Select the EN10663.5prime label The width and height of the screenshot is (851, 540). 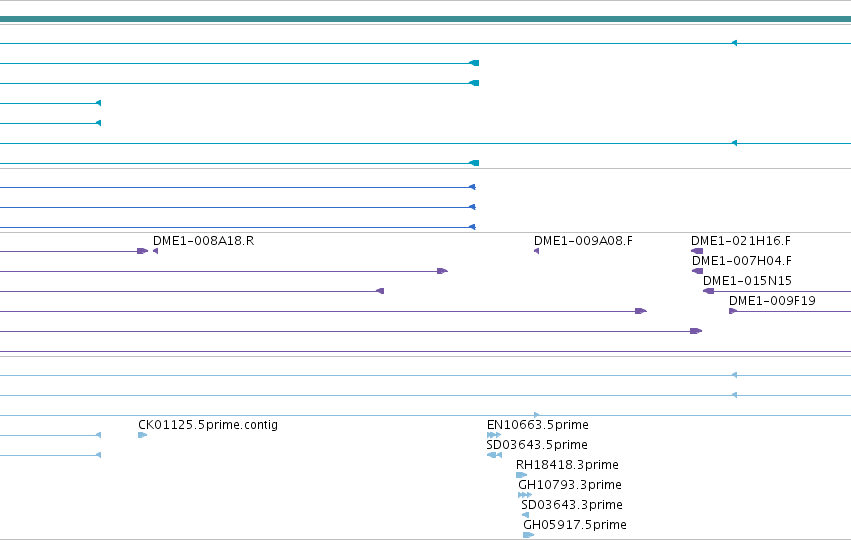pyautogui.click(x=538, y=424)
